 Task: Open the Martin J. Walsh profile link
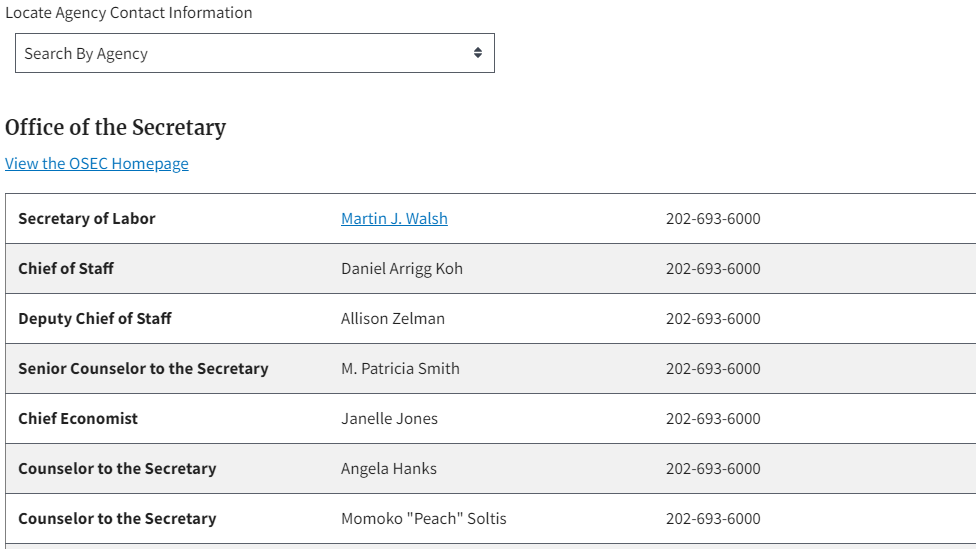pyautogui.click(x=394, y=218)
